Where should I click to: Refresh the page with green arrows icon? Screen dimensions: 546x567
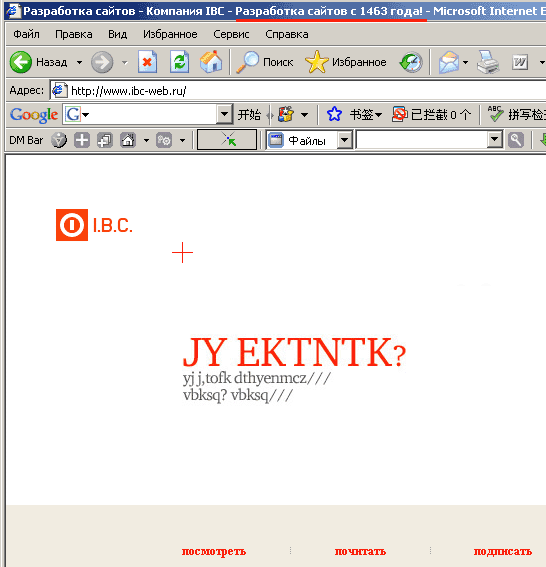click(x=179, y=62)
